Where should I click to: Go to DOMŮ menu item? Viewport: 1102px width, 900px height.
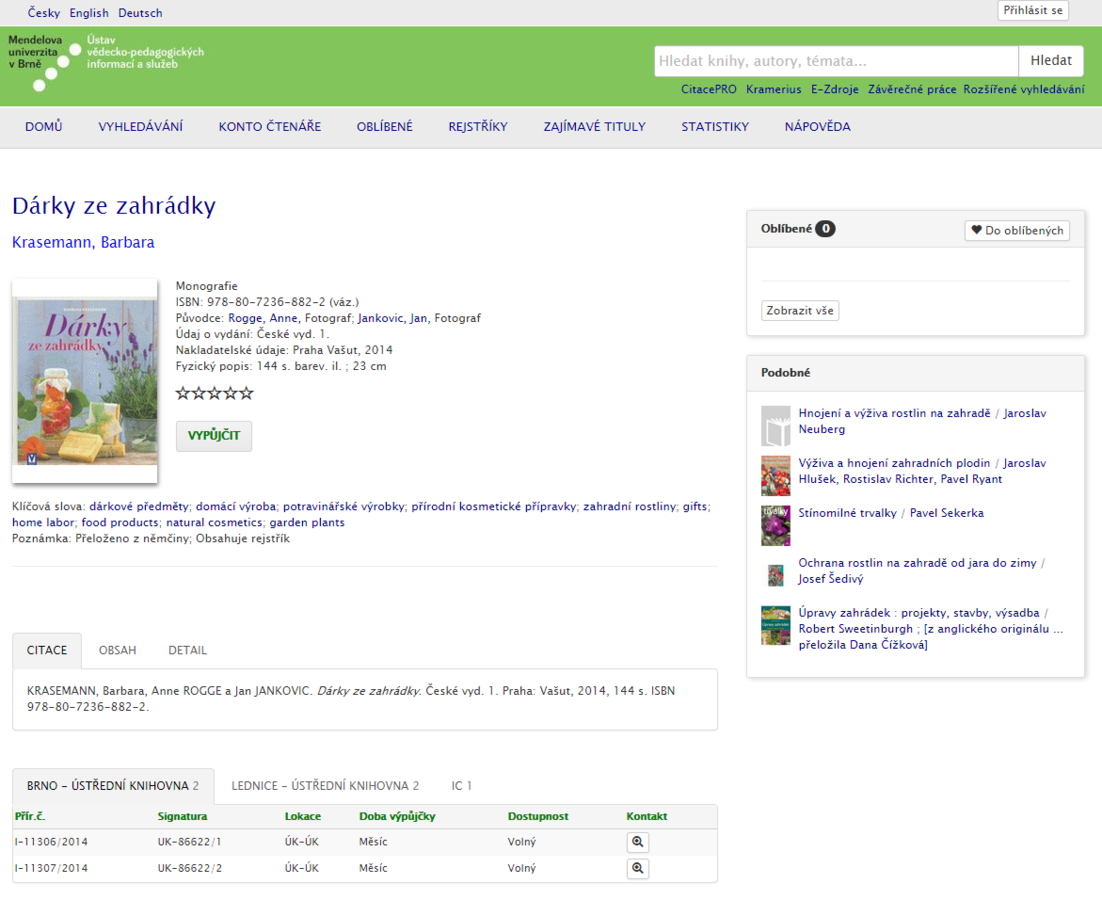(44, 126)
